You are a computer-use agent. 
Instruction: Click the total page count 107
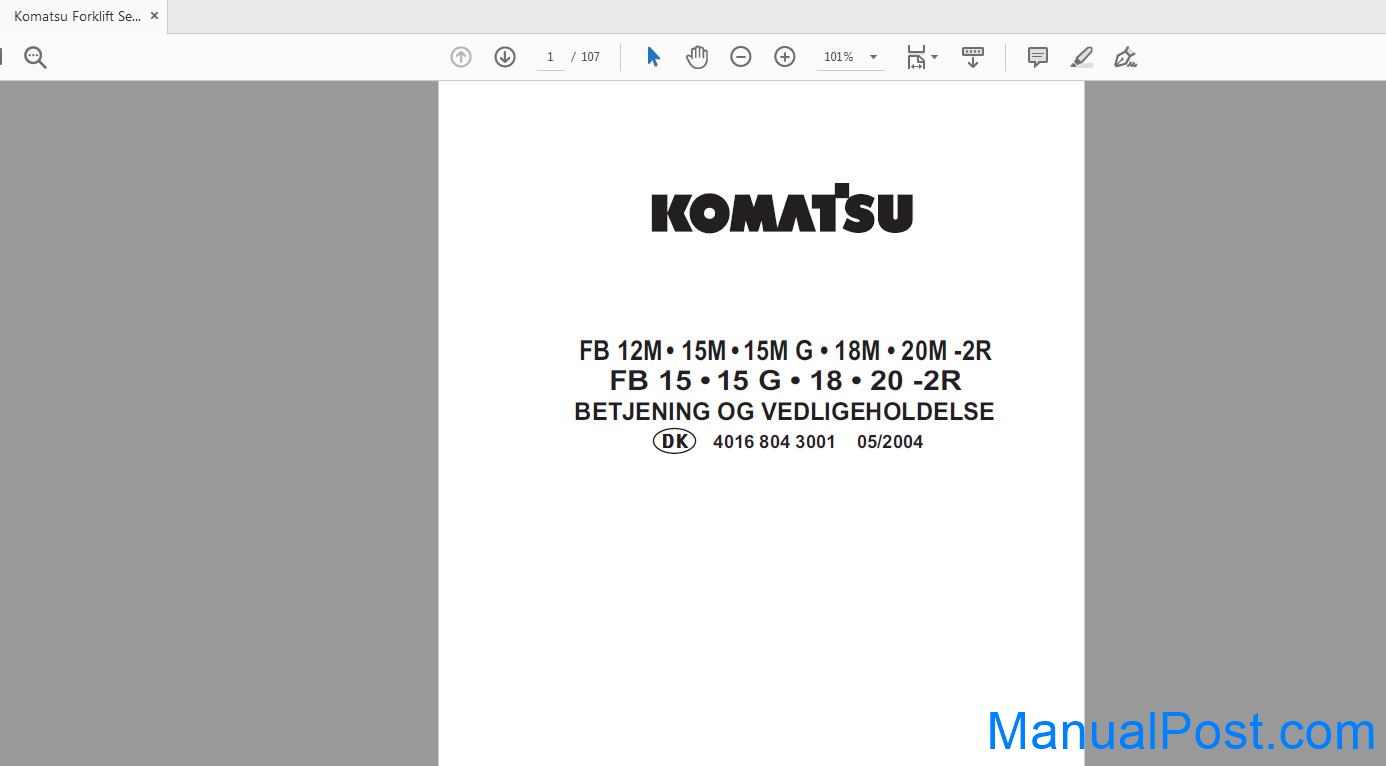pos(591,57)
